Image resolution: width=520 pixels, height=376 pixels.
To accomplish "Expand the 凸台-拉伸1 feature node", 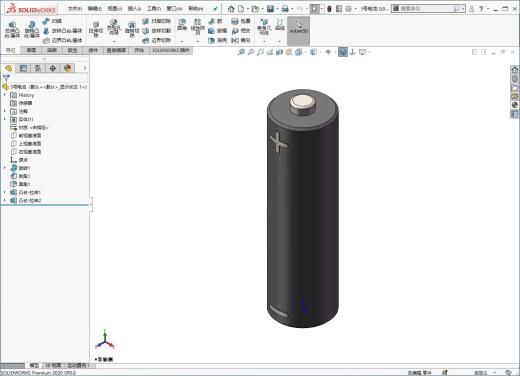I will 5,192.
